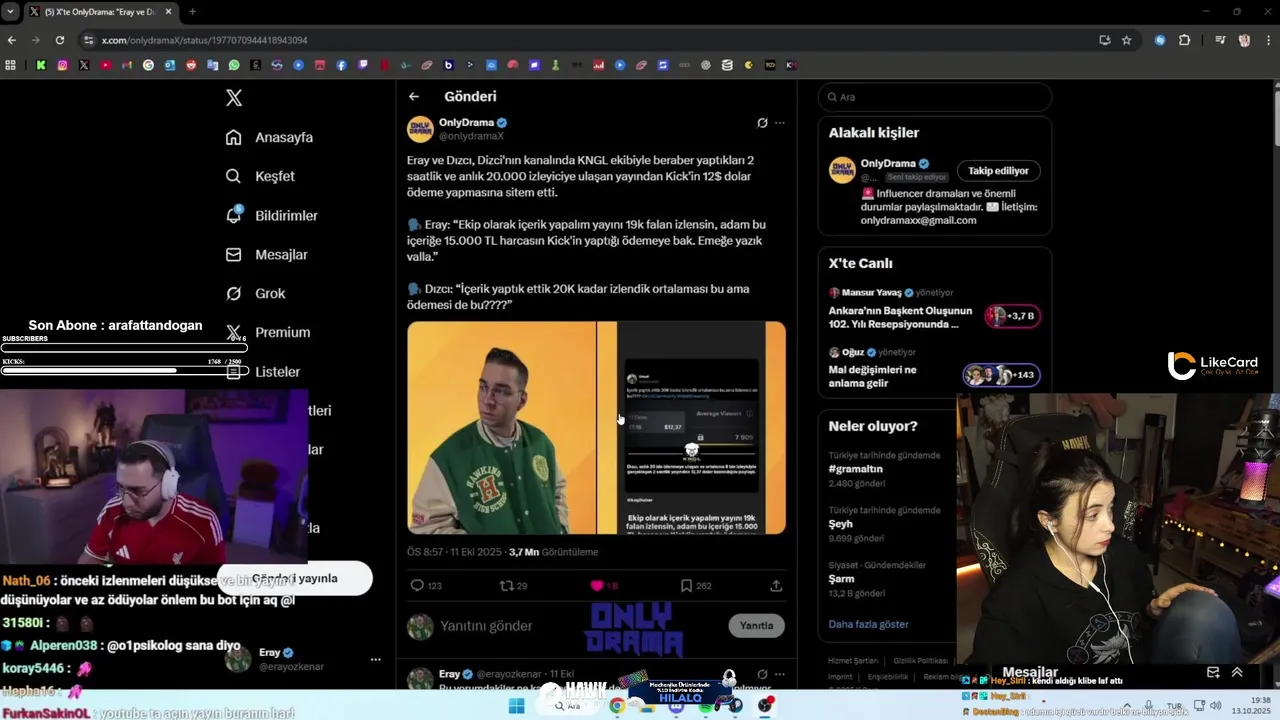Click the Grok icon on OnlyDrama post

tap(762, 123)
